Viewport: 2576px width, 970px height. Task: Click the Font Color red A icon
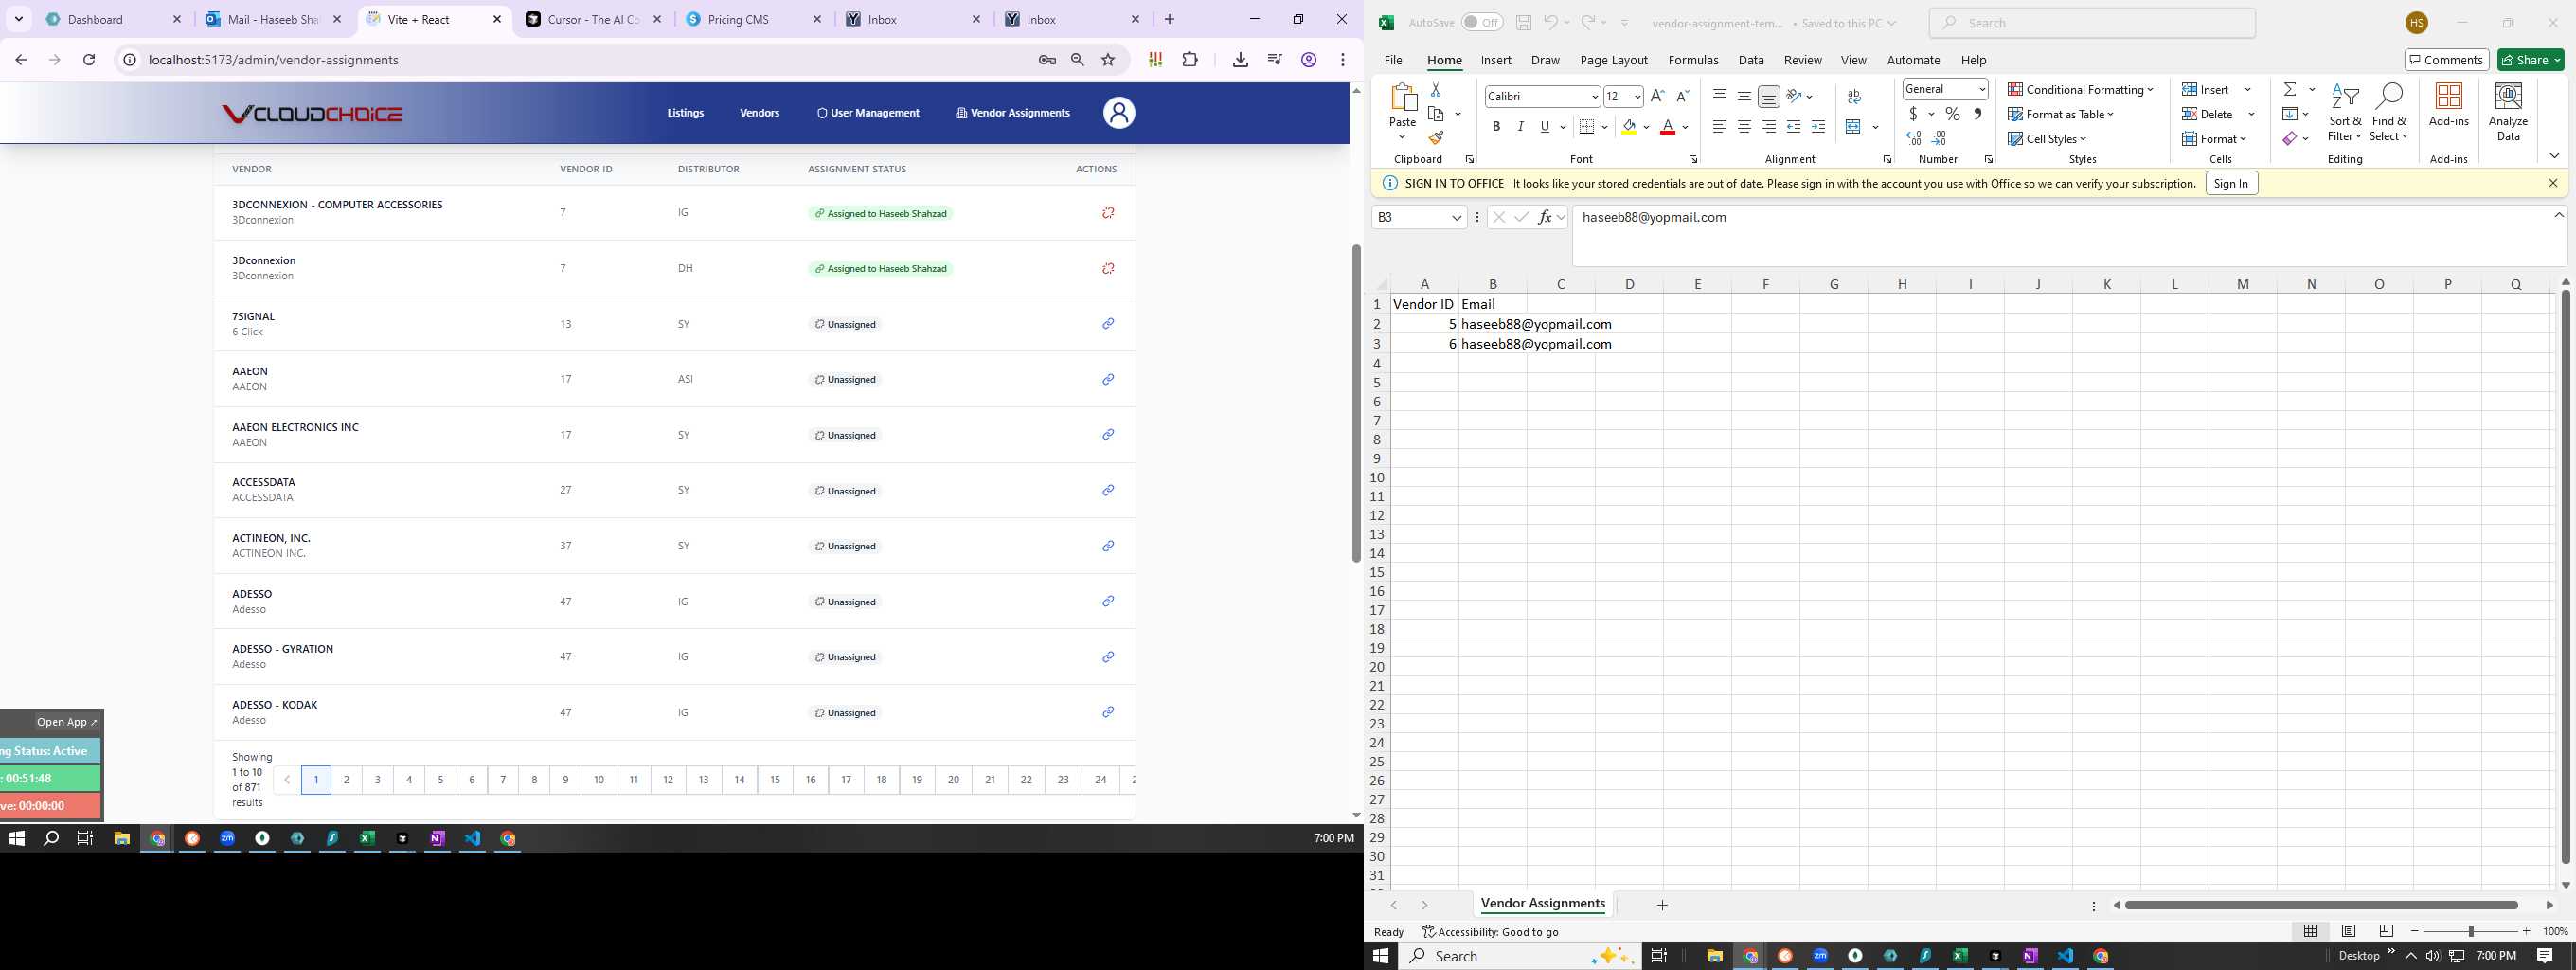pyautogui.click(x=1667, y=127)
